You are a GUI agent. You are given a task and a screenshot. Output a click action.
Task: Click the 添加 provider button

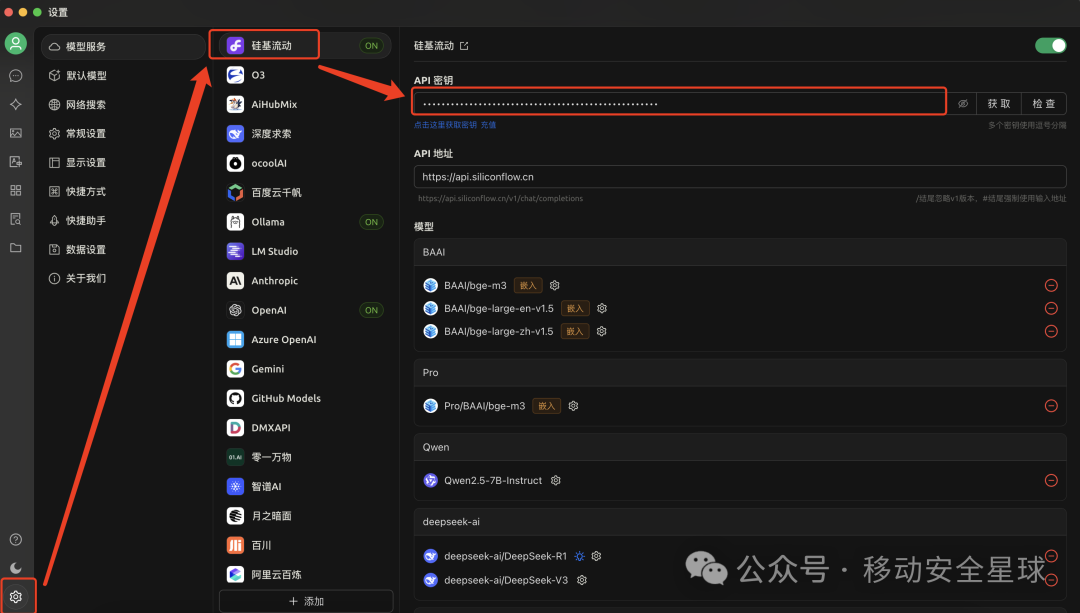click(x=306, y=601)
